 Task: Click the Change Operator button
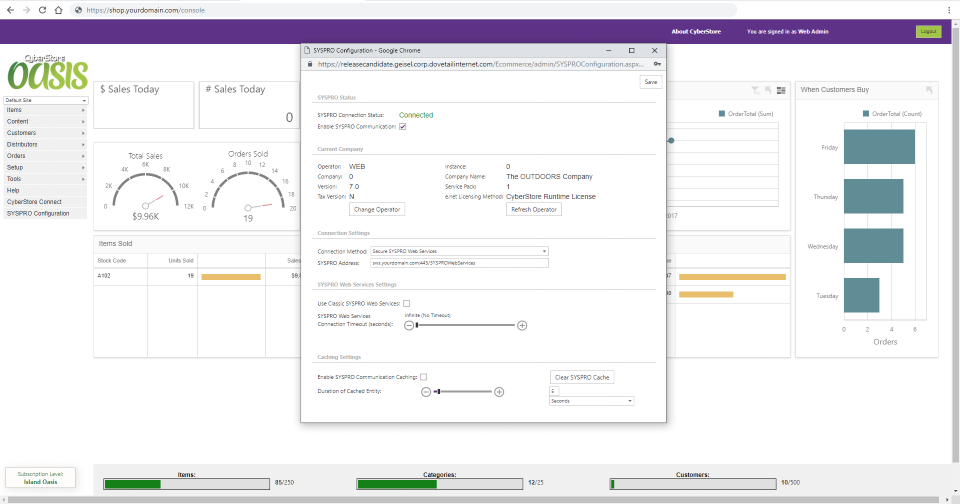coord(377,209)
